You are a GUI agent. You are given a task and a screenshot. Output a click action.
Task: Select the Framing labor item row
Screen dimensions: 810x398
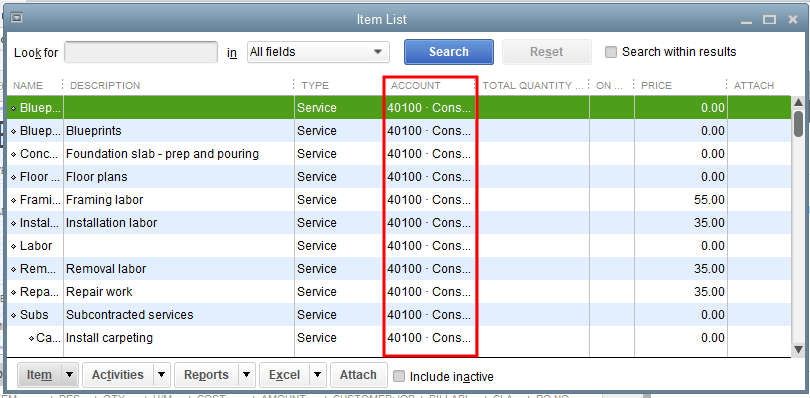point(399,200)
